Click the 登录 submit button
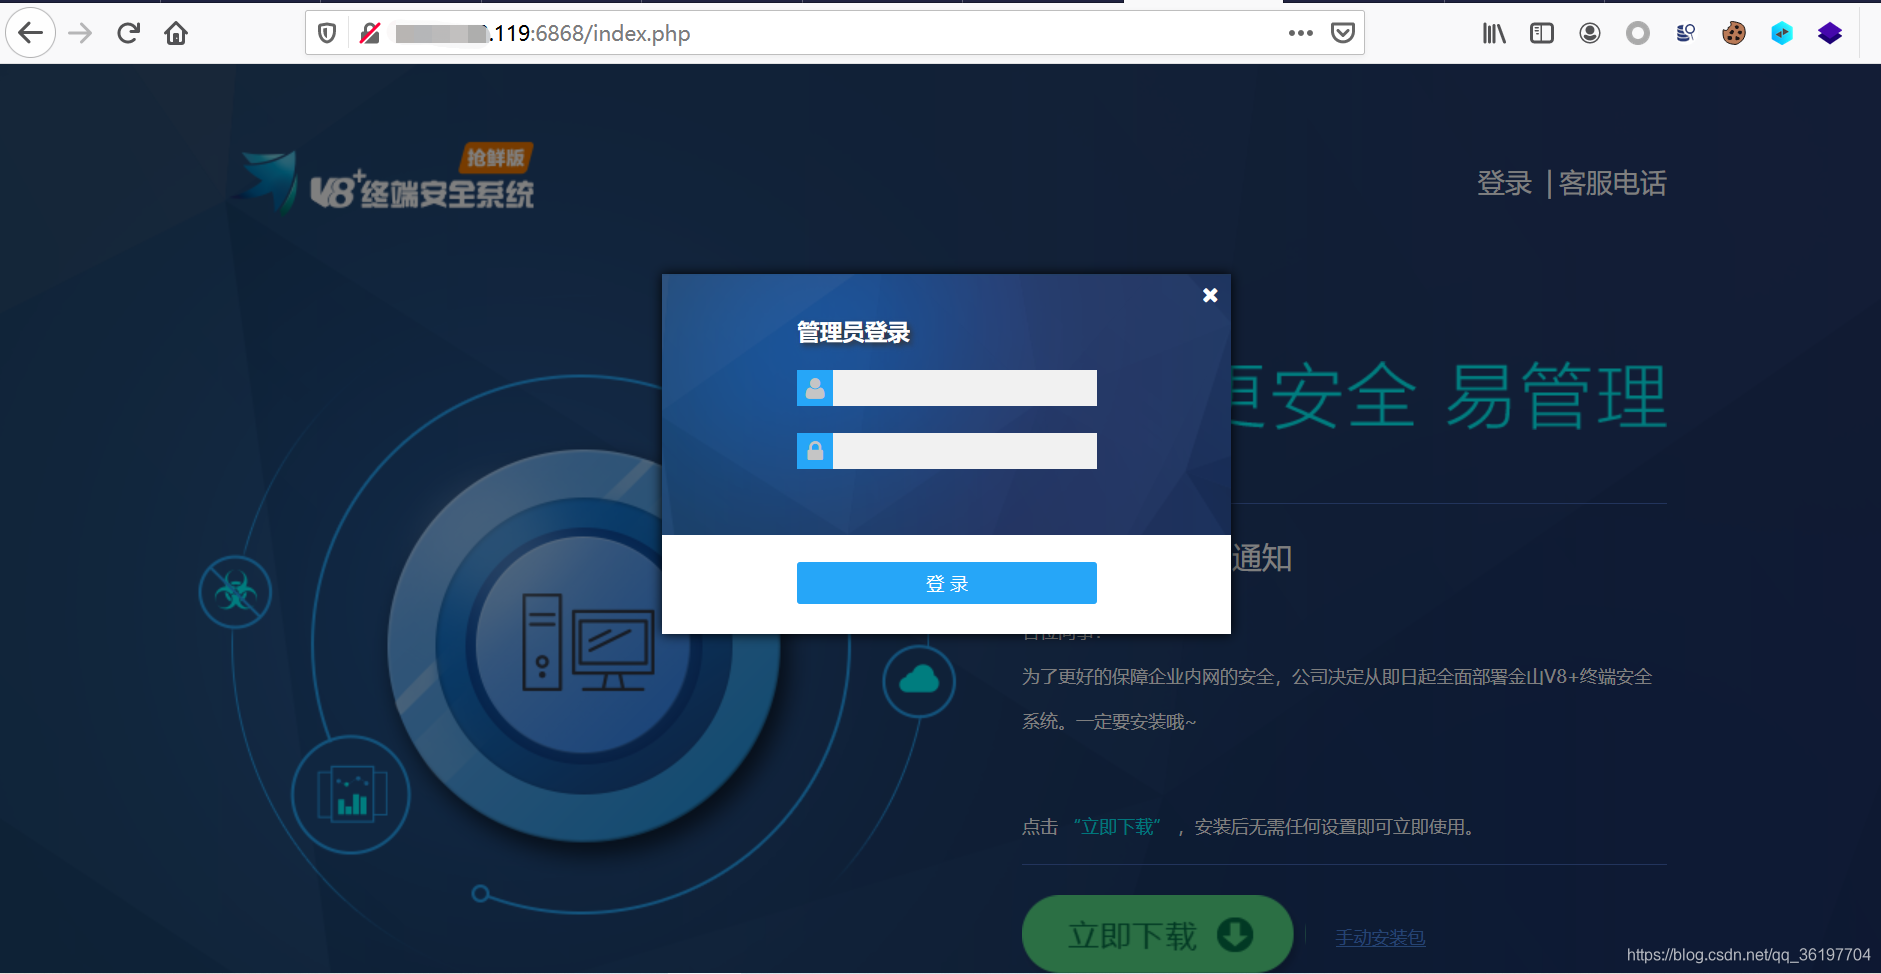 [947, 583]
